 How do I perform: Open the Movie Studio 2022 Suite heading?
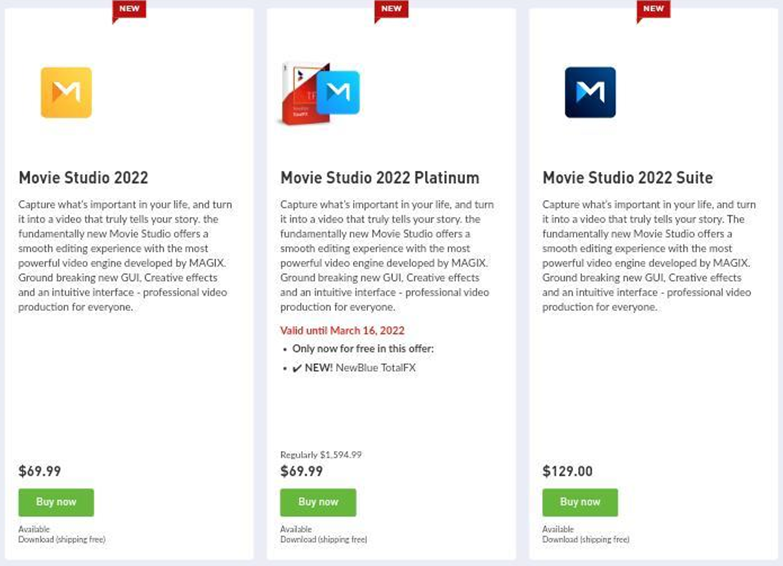coord(628,178)
